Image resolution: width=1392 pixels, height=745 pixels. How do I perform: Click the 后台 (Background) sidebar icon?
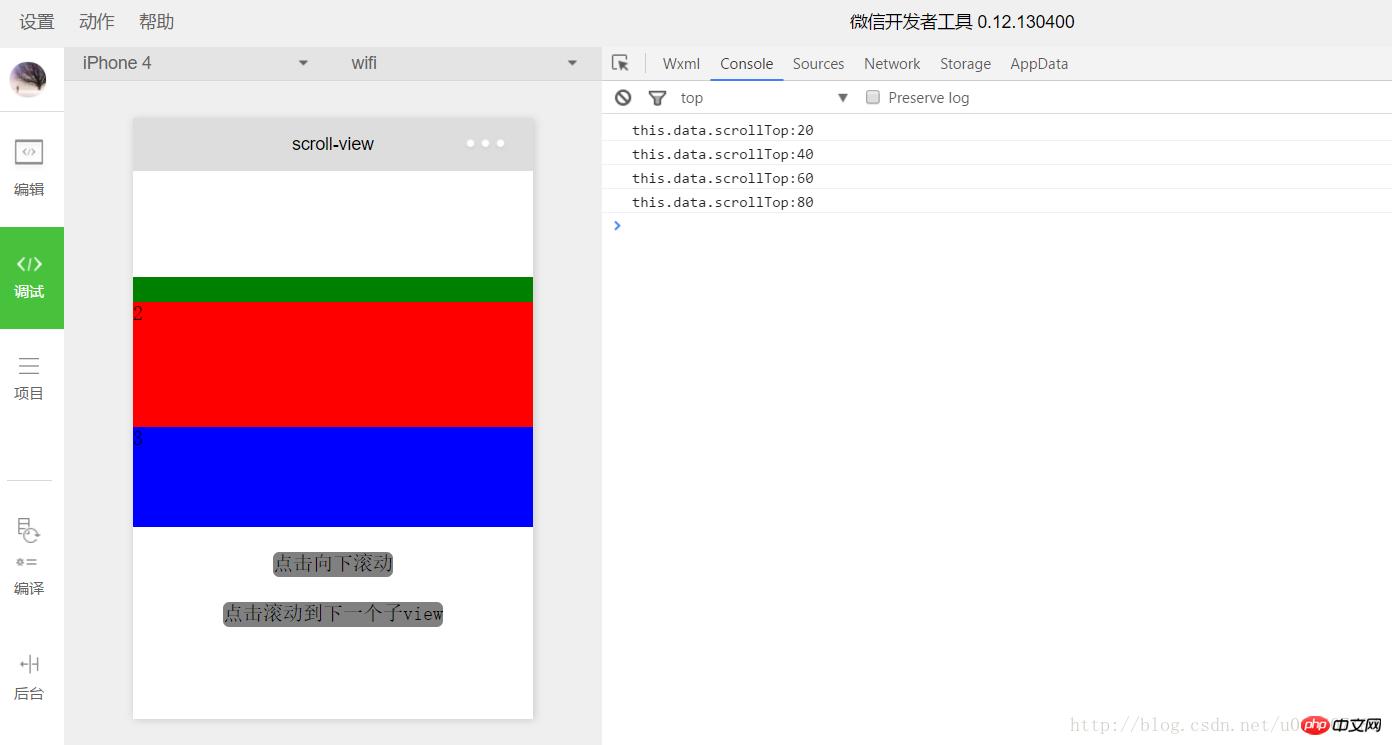(x=29, y=677)
